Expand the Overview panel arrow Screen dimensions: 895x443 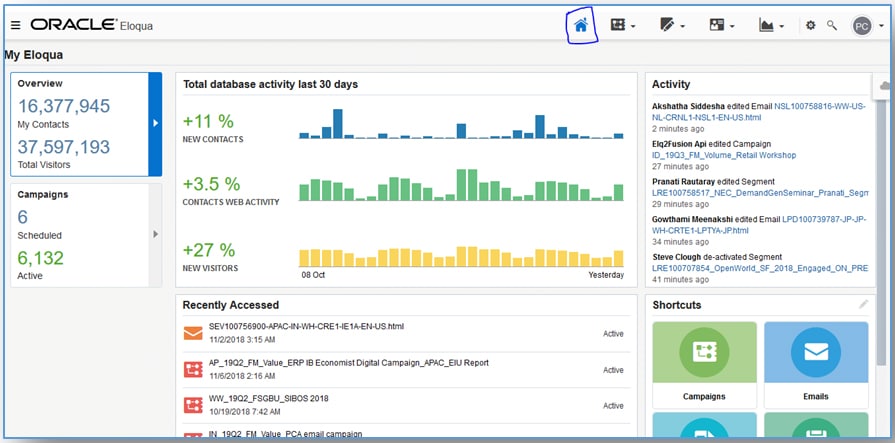[x=155, y=123]
